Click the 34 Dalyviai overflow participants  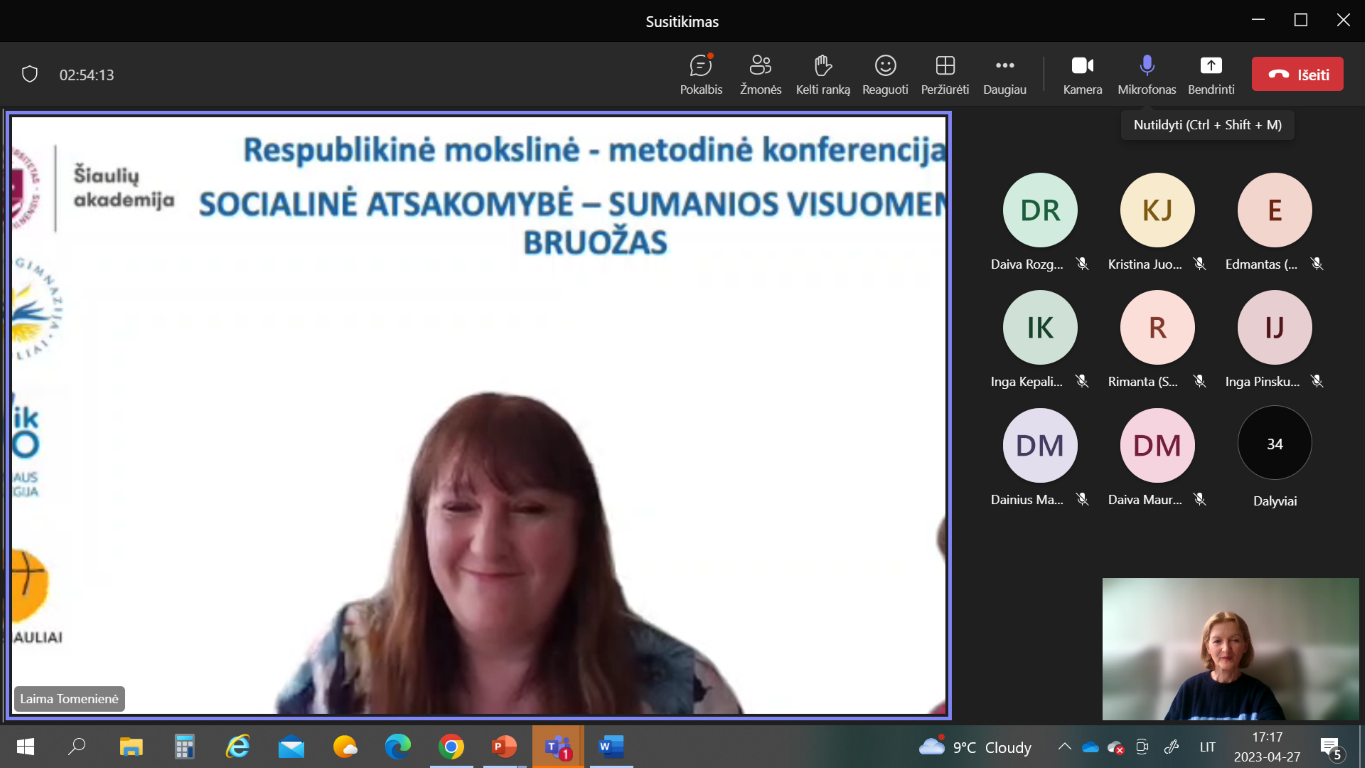tap(1274, 444)
